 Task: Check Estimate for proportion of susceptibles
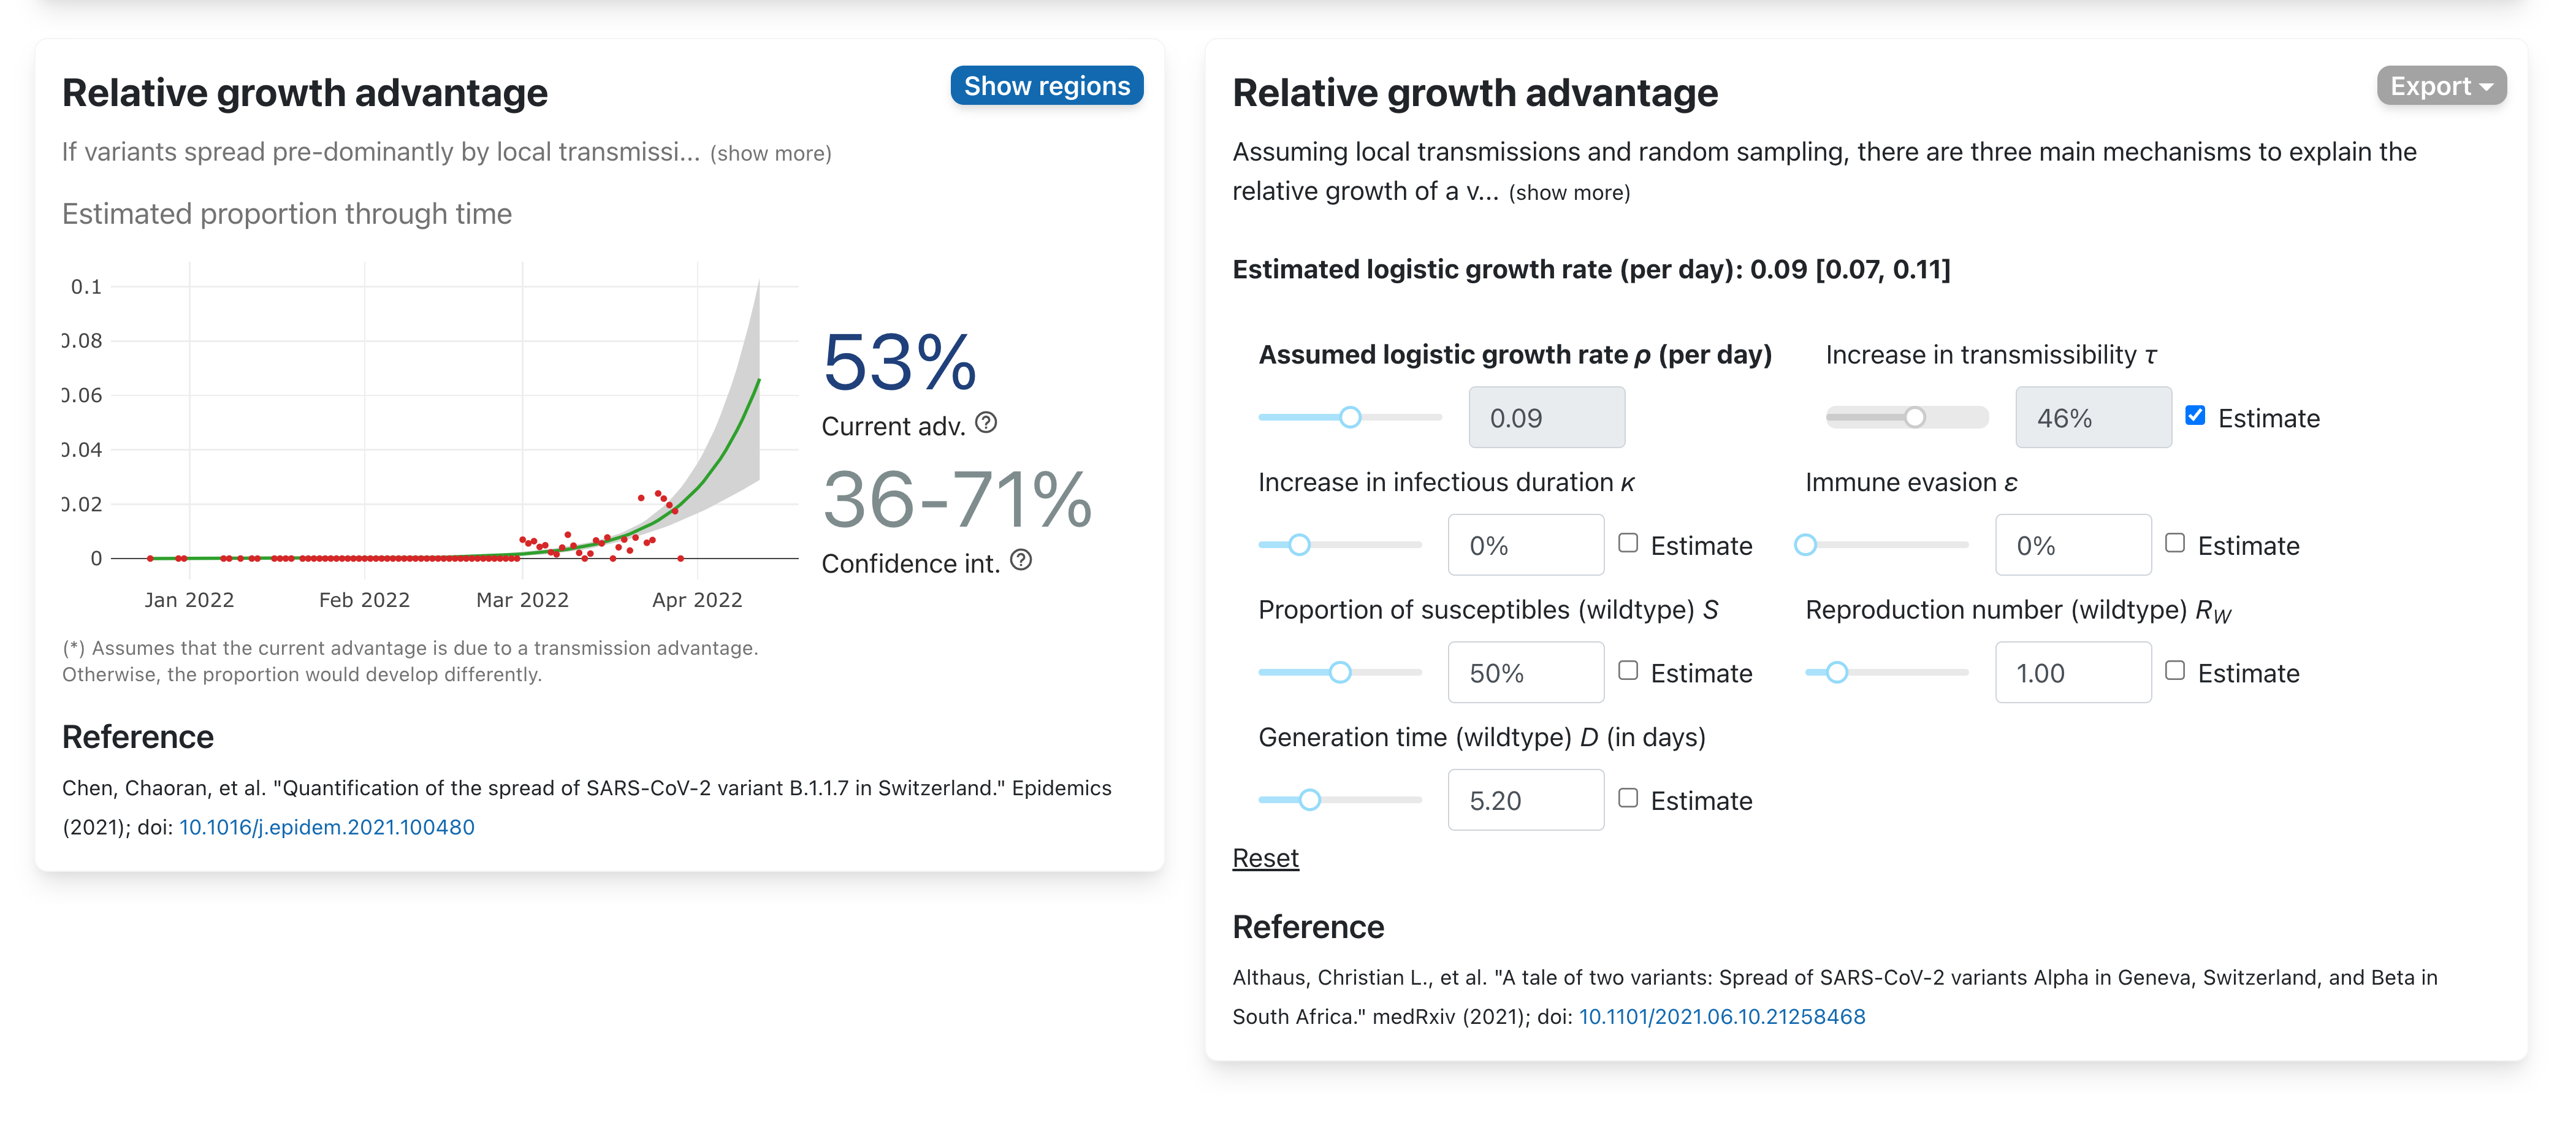click(x=1628, y=671)
